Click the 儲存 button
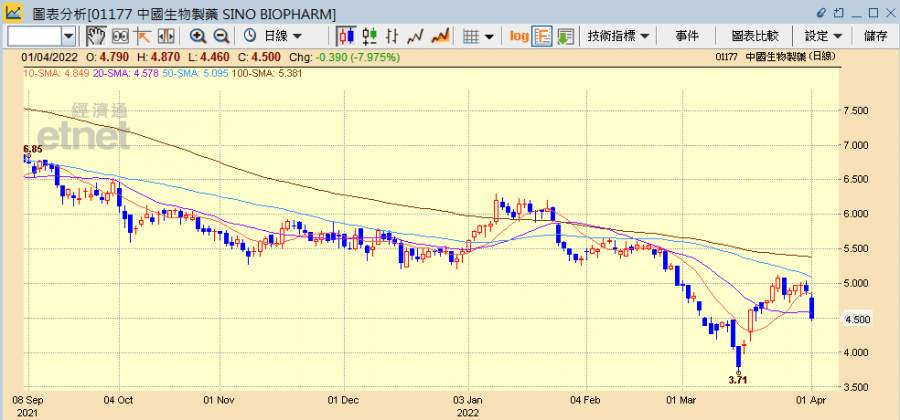This screenshot has width=900, height=420. (875, 36)
